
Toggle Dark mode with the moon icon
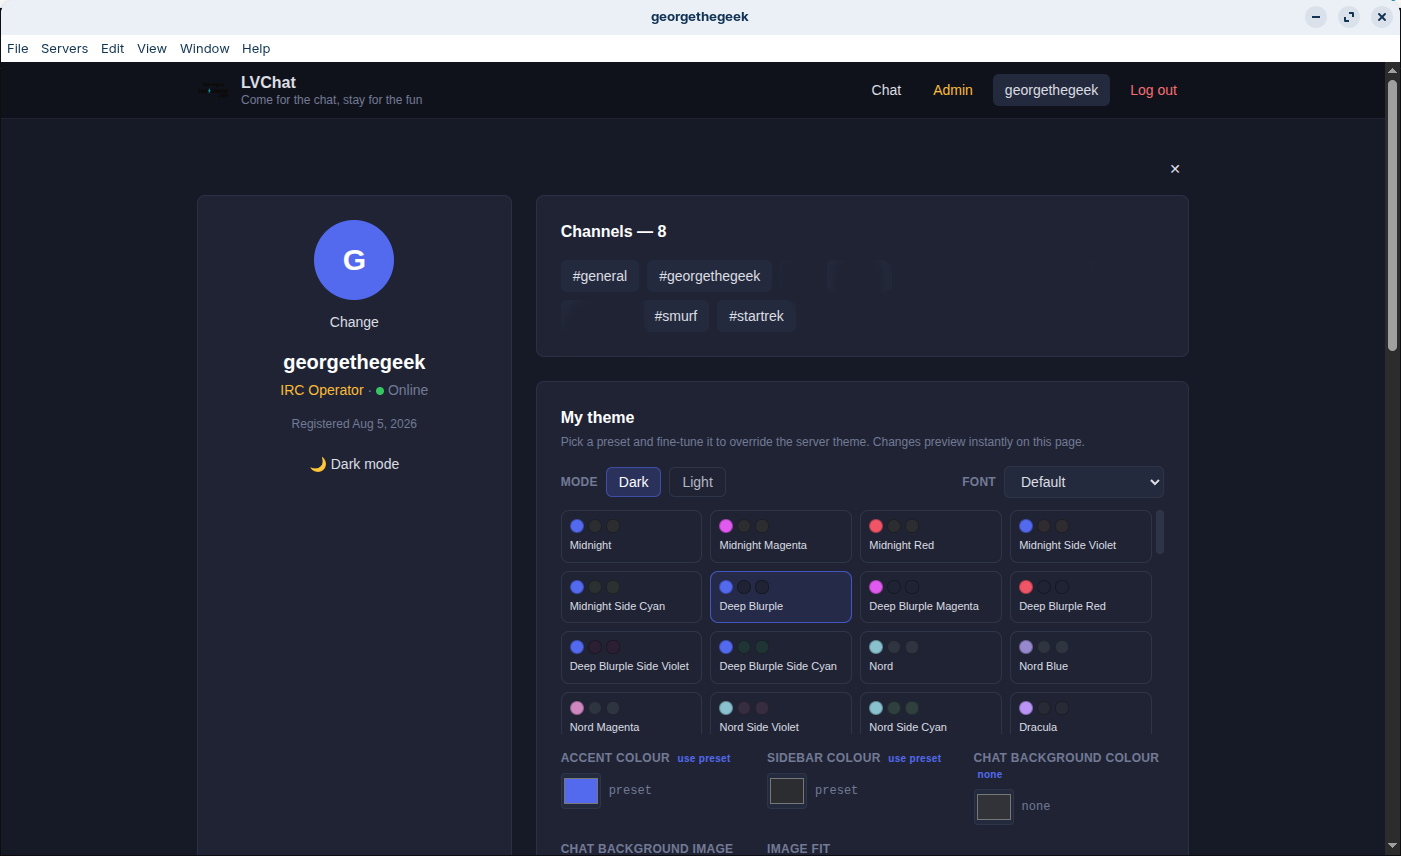[x=354, y=464]
